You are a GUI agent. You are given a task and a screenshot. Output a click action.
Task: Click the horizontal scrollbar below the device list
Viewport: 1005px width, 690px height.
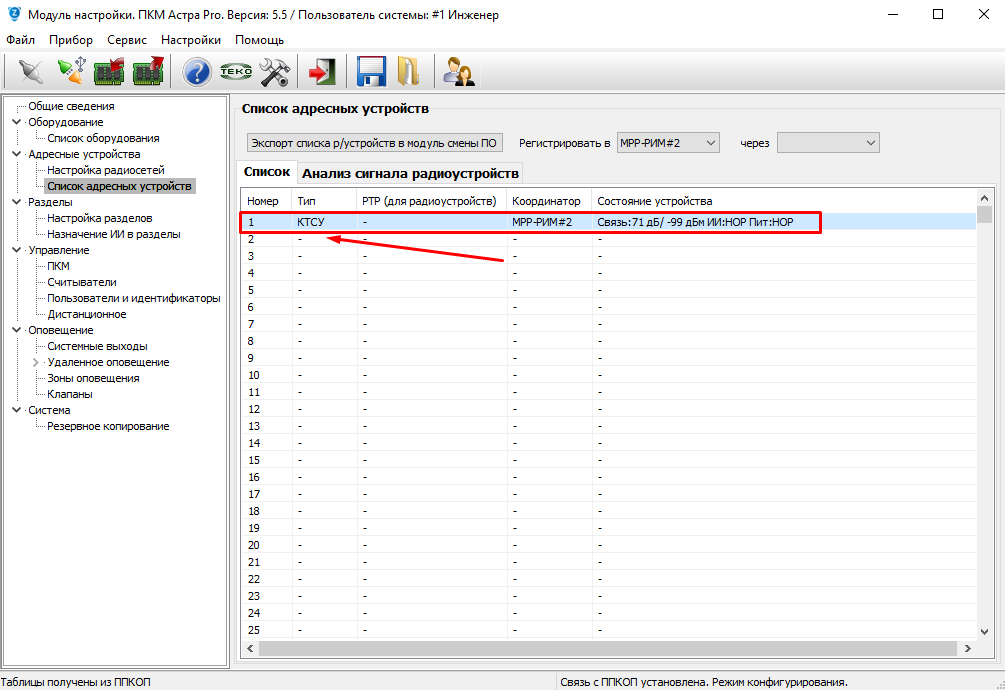pos(600,649)
